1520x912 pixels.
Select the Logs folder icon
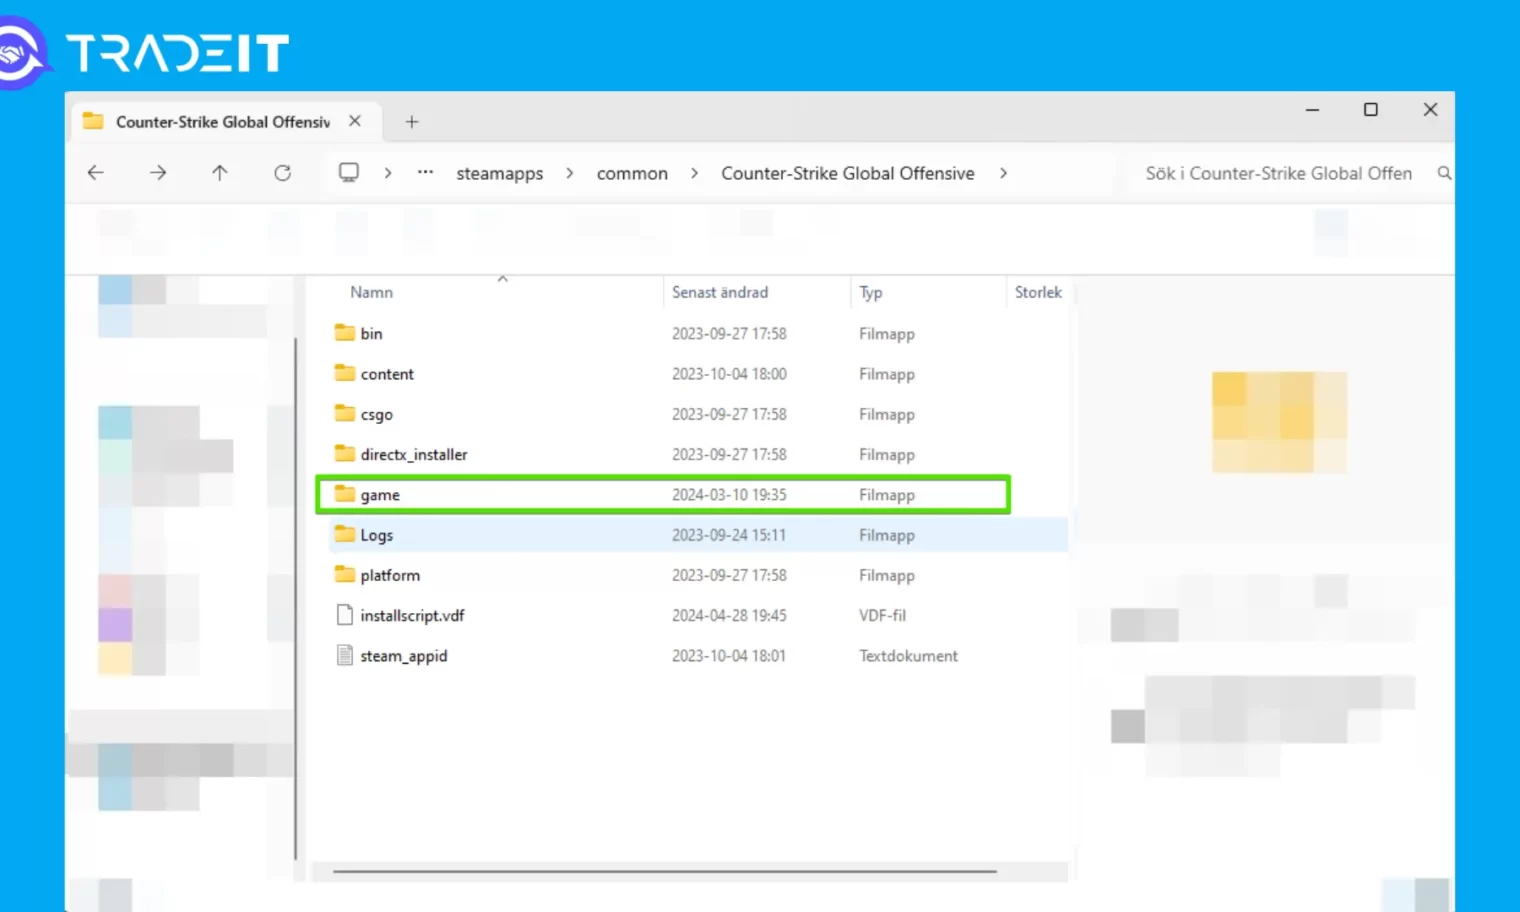coord(345,534)
